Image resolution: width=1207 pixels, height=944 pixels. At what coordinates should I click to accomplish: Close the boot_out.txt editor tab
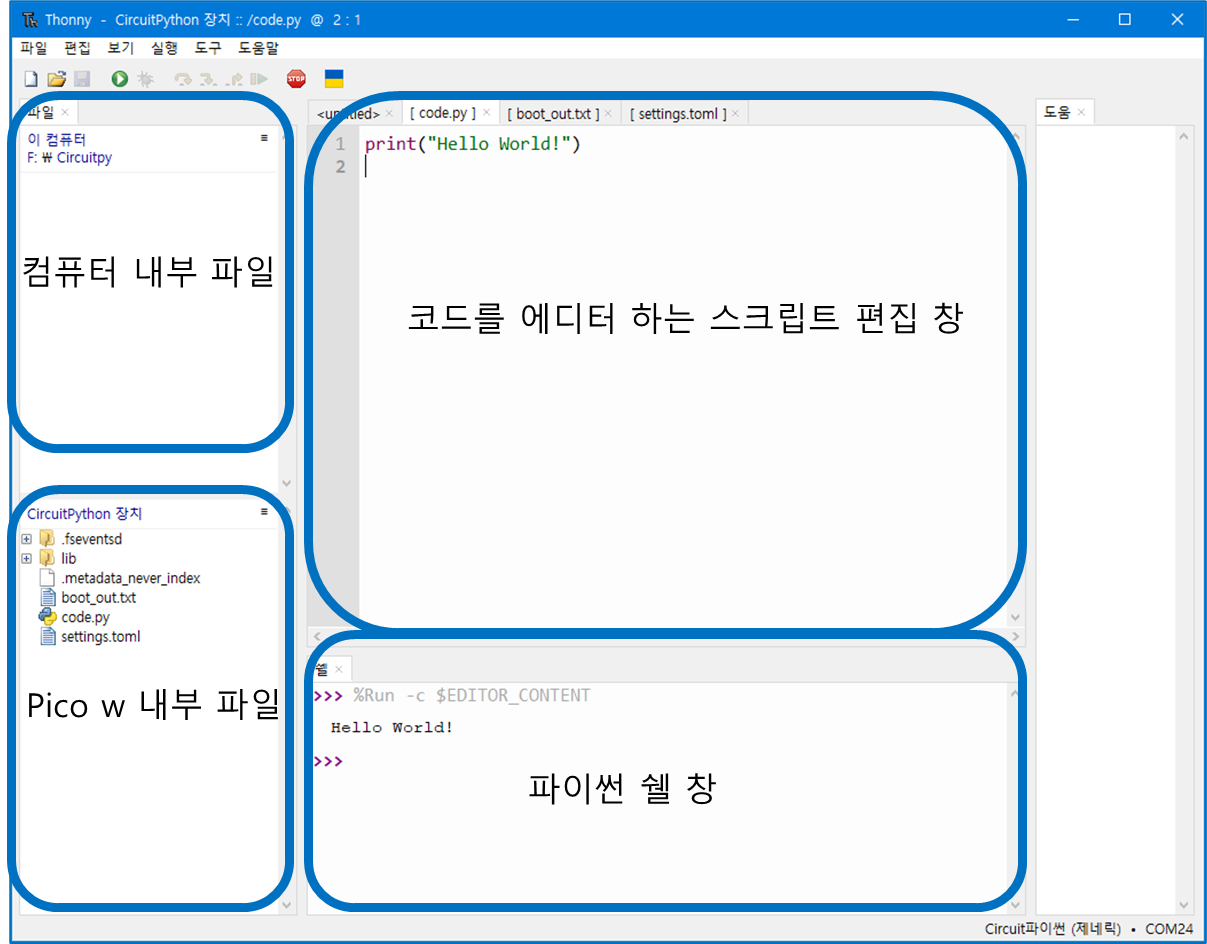pos(608,114)
